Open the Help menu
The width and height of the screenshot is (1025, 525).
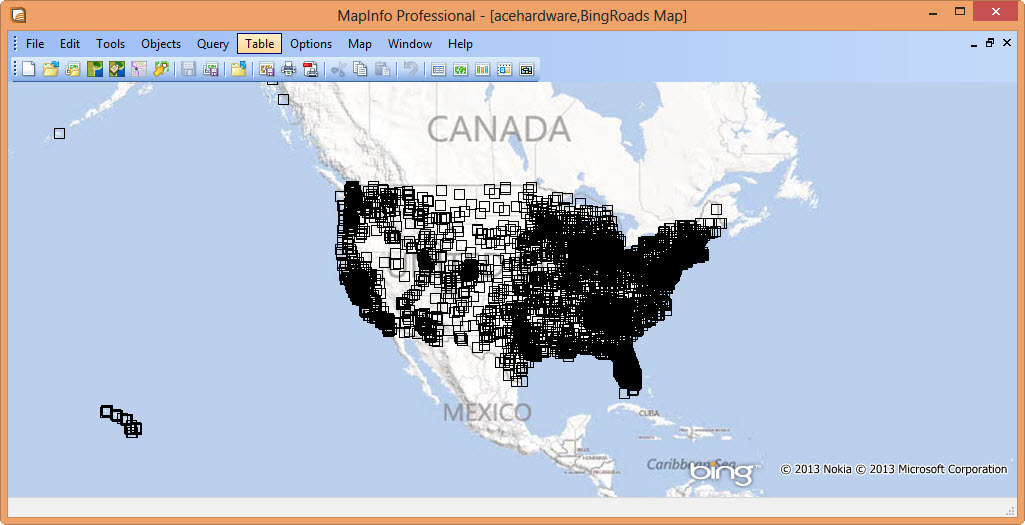click(x=460, y=44)
